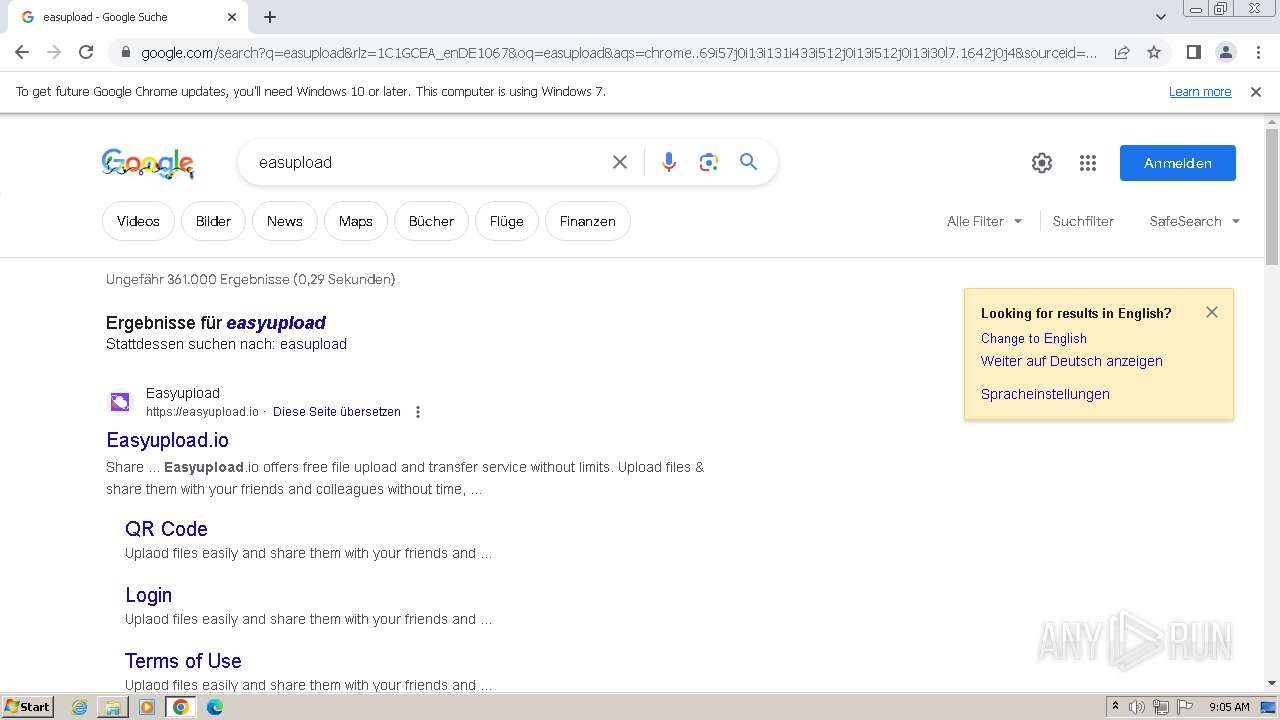Open the Chrome profile avatar icon
1280x720 pixels.
coord(1225,52)
